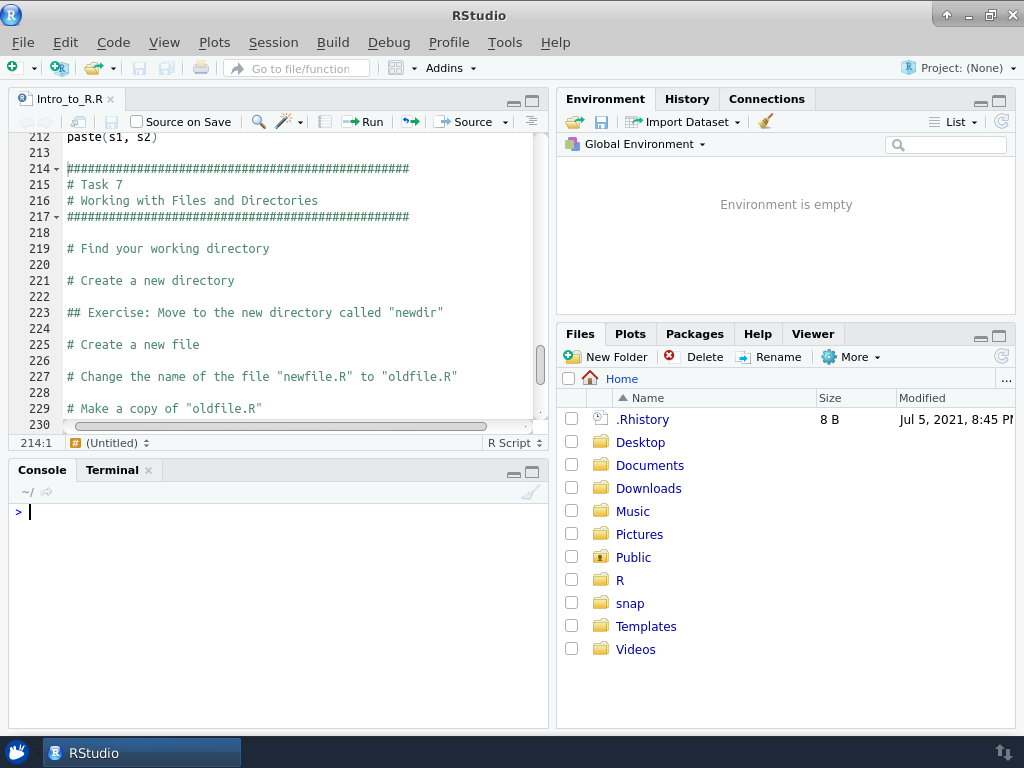This screenshot has height=768, width=1024.
Task: Refresh the Files pane listing
Action: click(1001, 357)
